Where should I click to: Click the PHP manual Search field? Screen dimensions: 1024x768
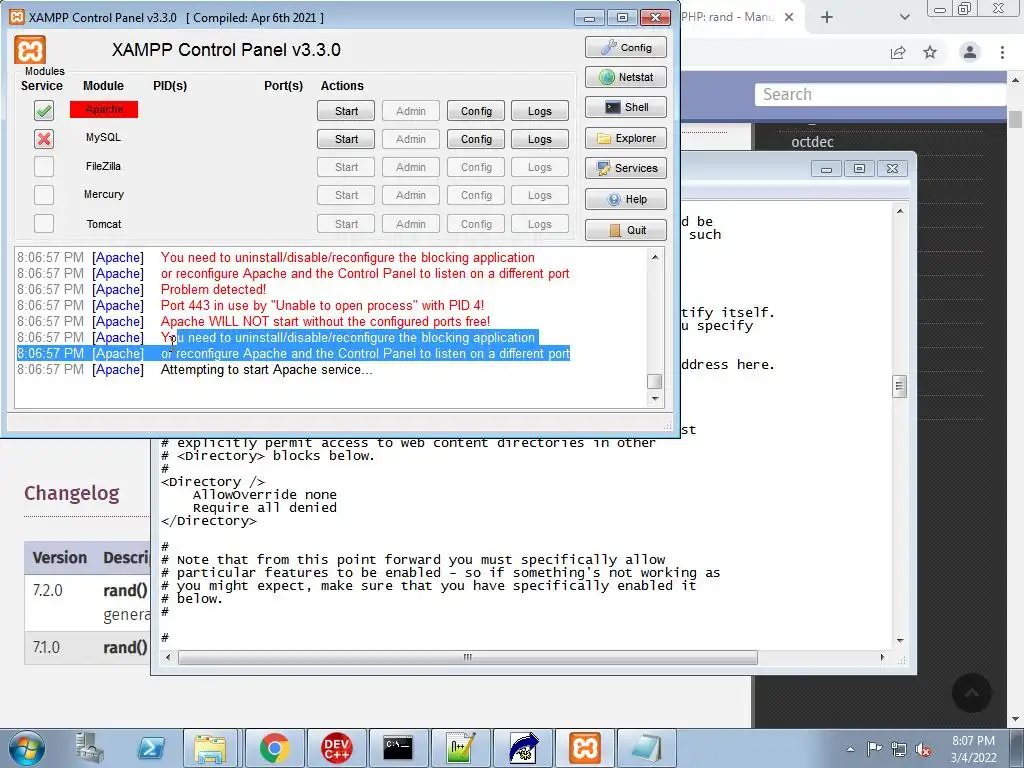click(882, 94)
